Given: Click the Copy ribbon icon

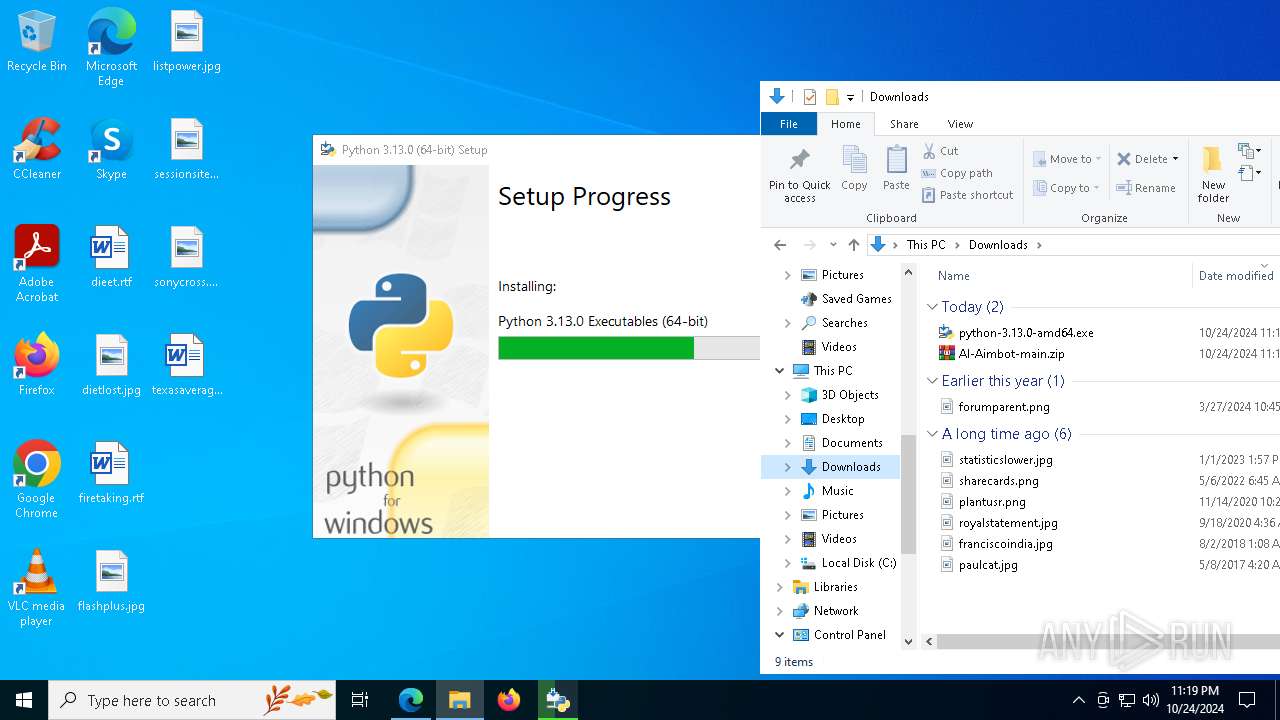Looking at the screenshot, I should (854, 168).
